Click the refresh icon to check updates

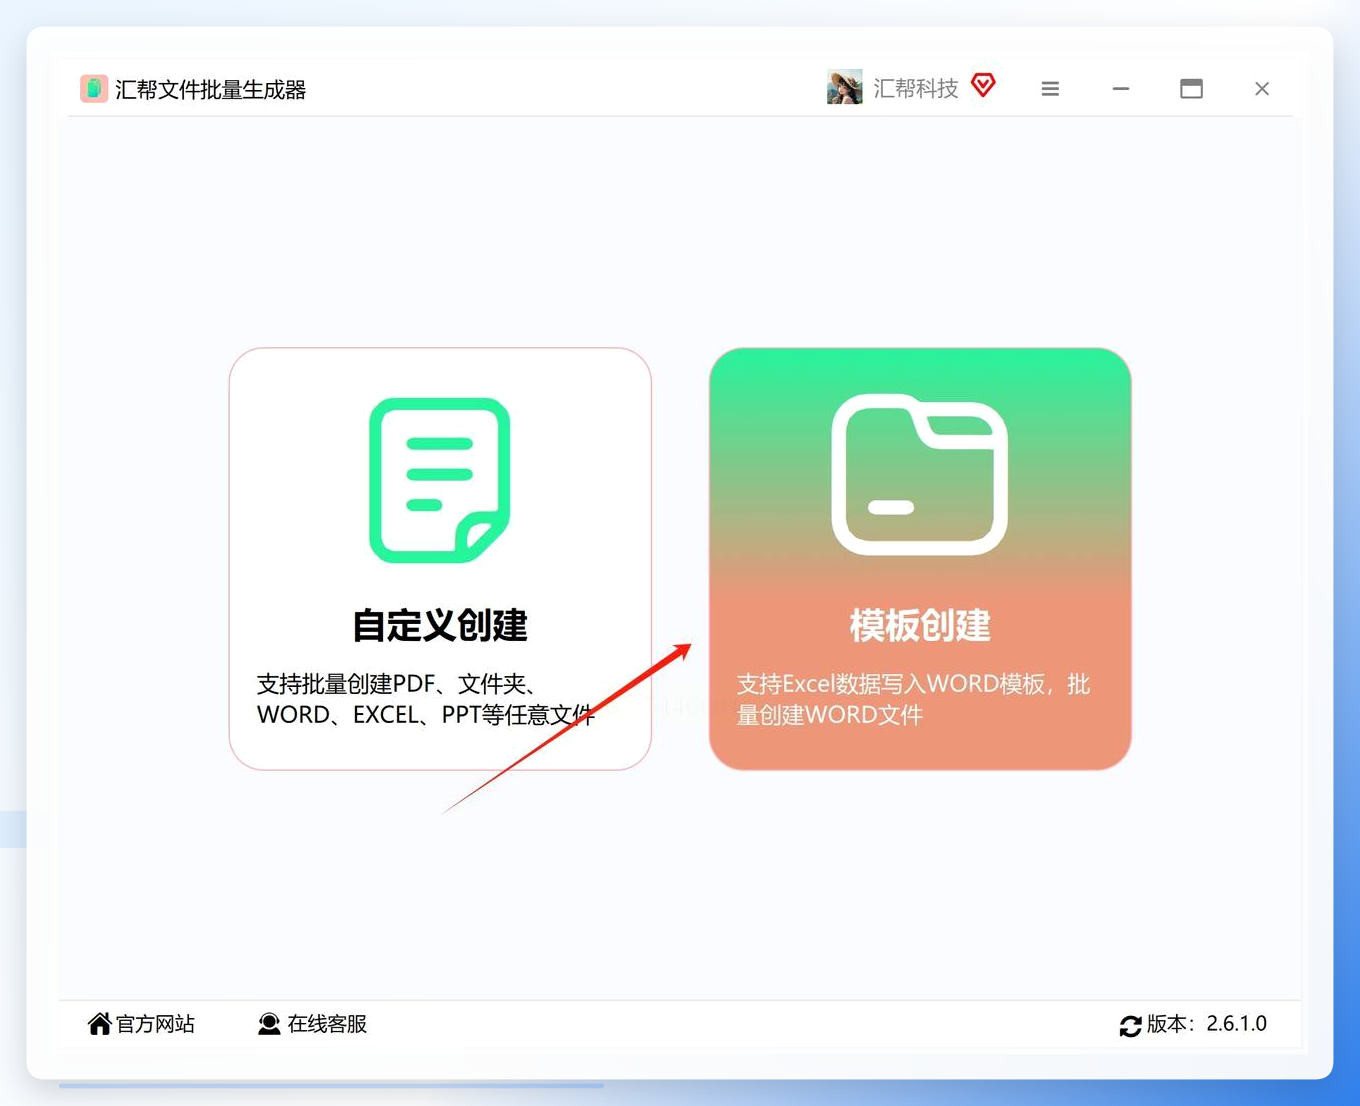click(x=1131, y=1026)
